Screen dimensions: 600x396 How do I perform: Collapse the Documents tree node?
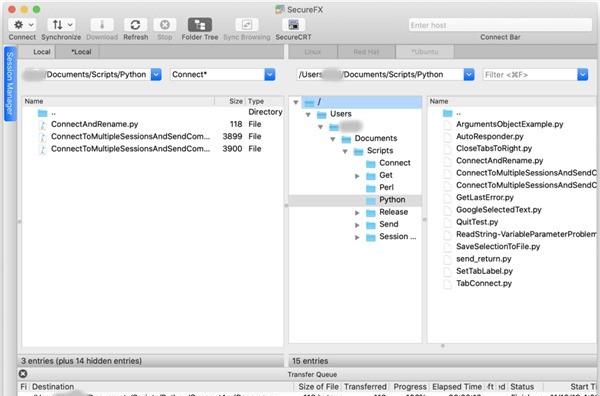pyautogui.click(x=333, y=139)
